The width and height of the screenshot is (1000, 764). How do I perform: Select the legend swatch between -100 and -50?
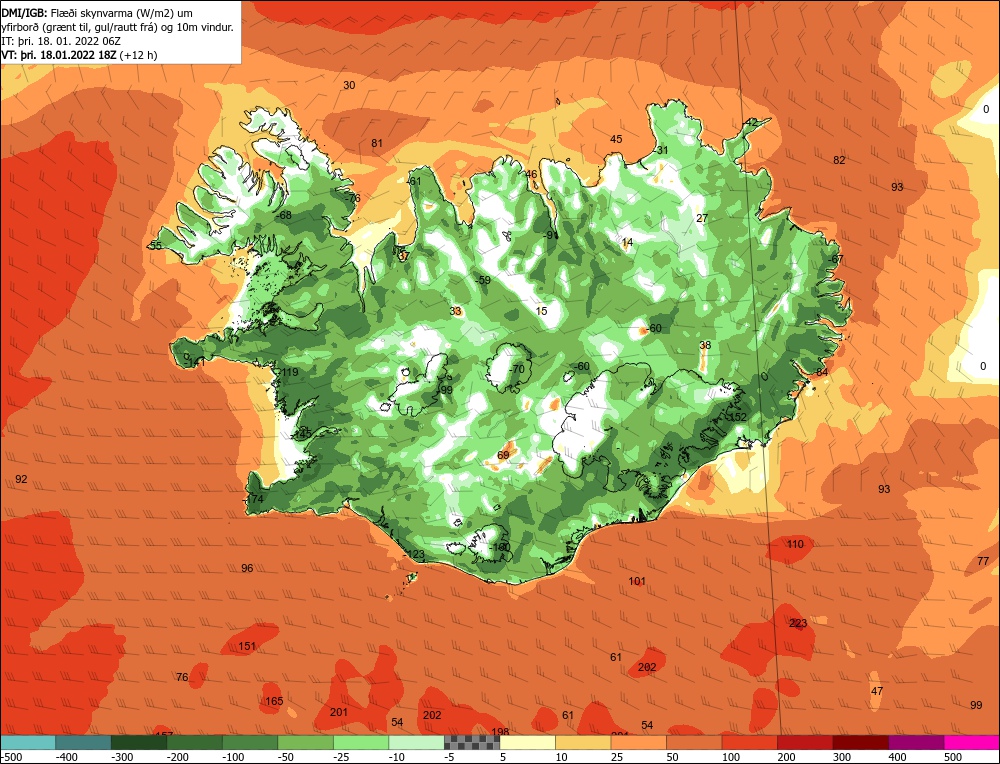click(250, 742)
